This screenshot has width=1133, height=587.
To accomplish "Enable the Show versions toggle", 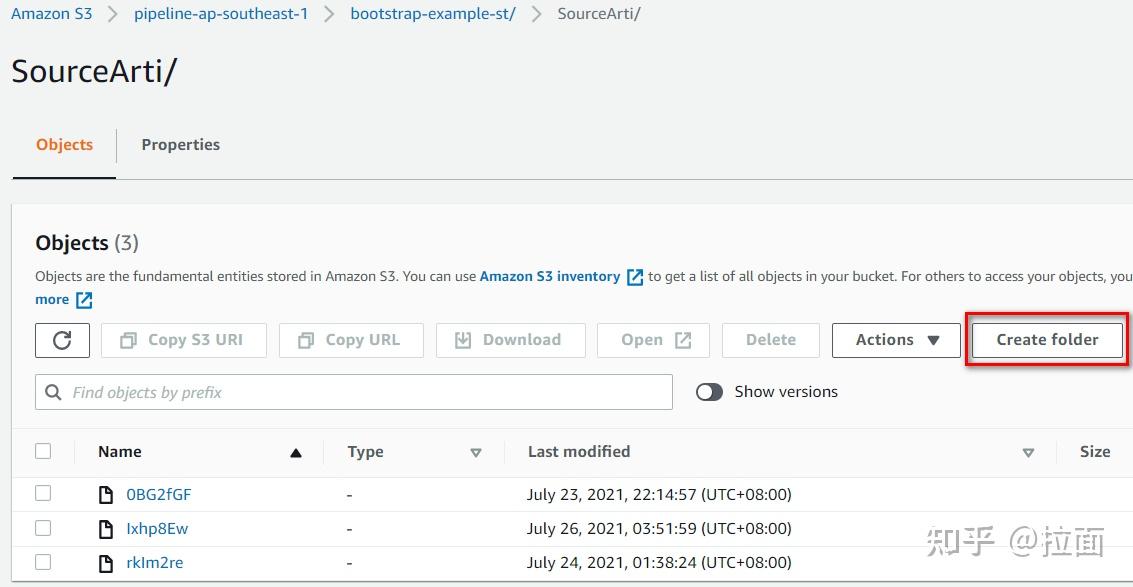I will click(709, 391).
